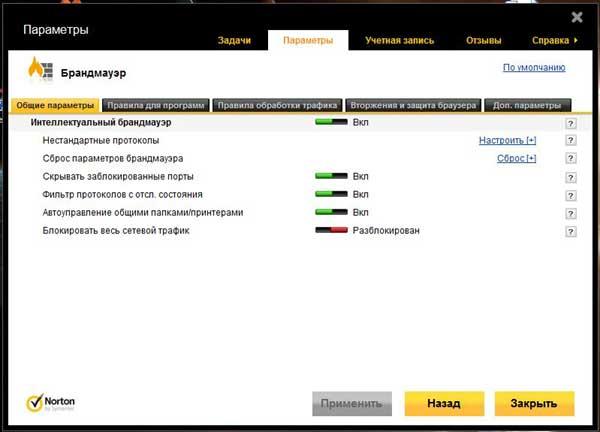600x432 pixels.
Task: Open help for Автоуправление общими папками/принтерами
Action: [571, 214]
